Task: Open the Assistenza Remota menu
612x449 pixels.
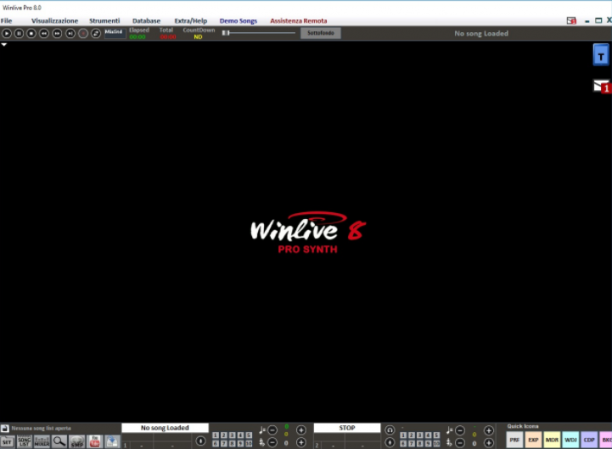Action: (x=299, y=21)
